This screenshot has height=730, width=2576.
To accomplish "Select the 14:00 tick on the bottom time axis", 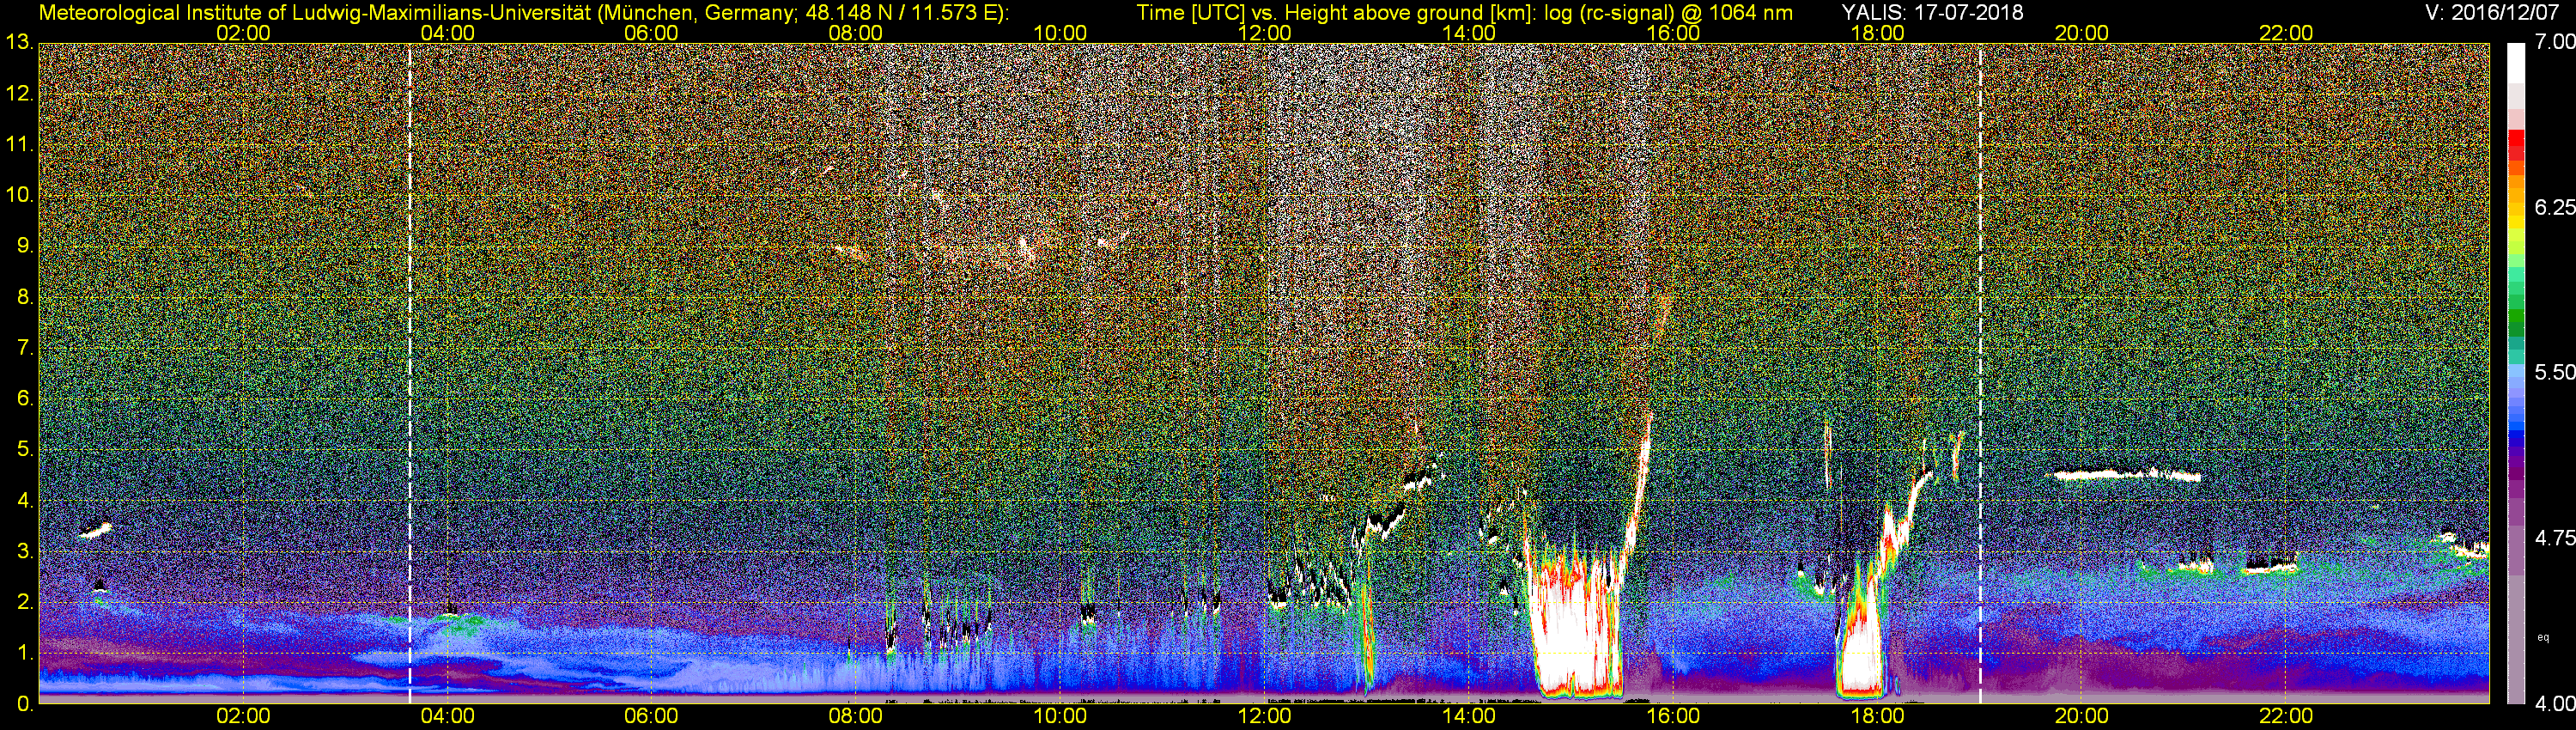I will click(x=1469, y=716).
